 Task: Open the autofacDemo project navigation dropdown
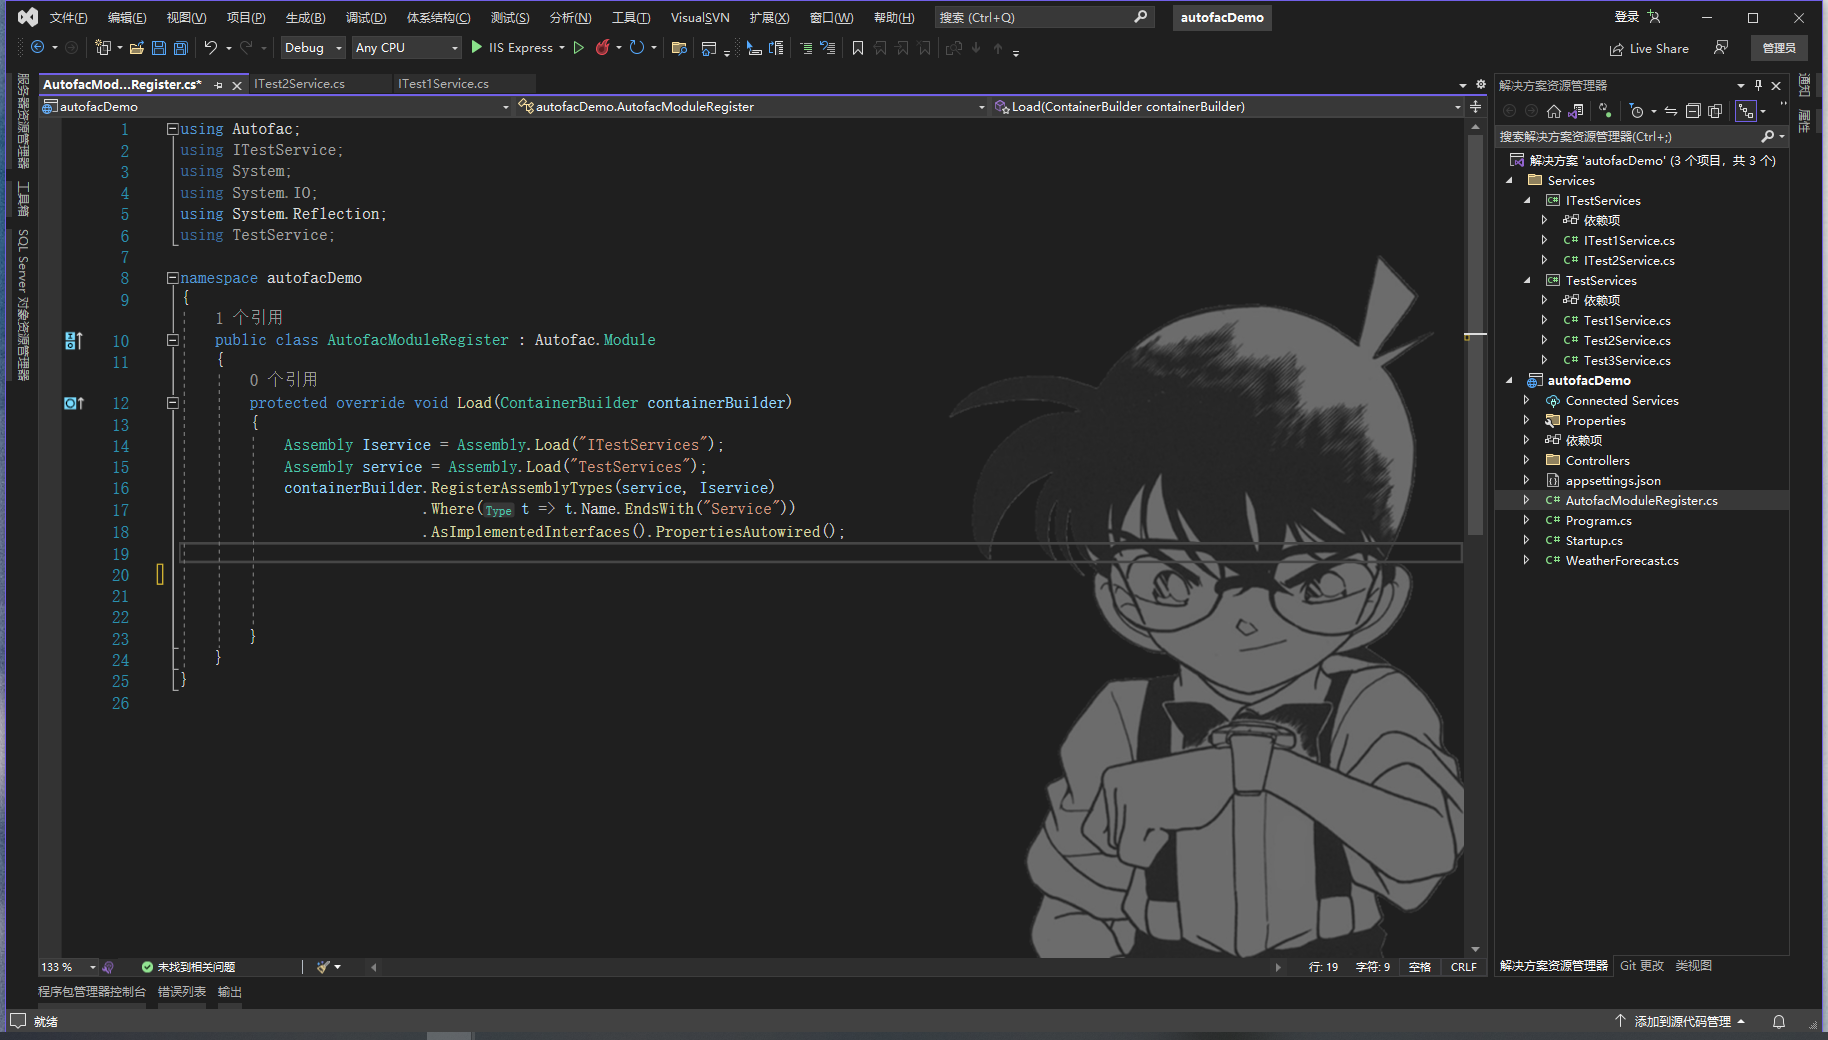pos(276,106)
